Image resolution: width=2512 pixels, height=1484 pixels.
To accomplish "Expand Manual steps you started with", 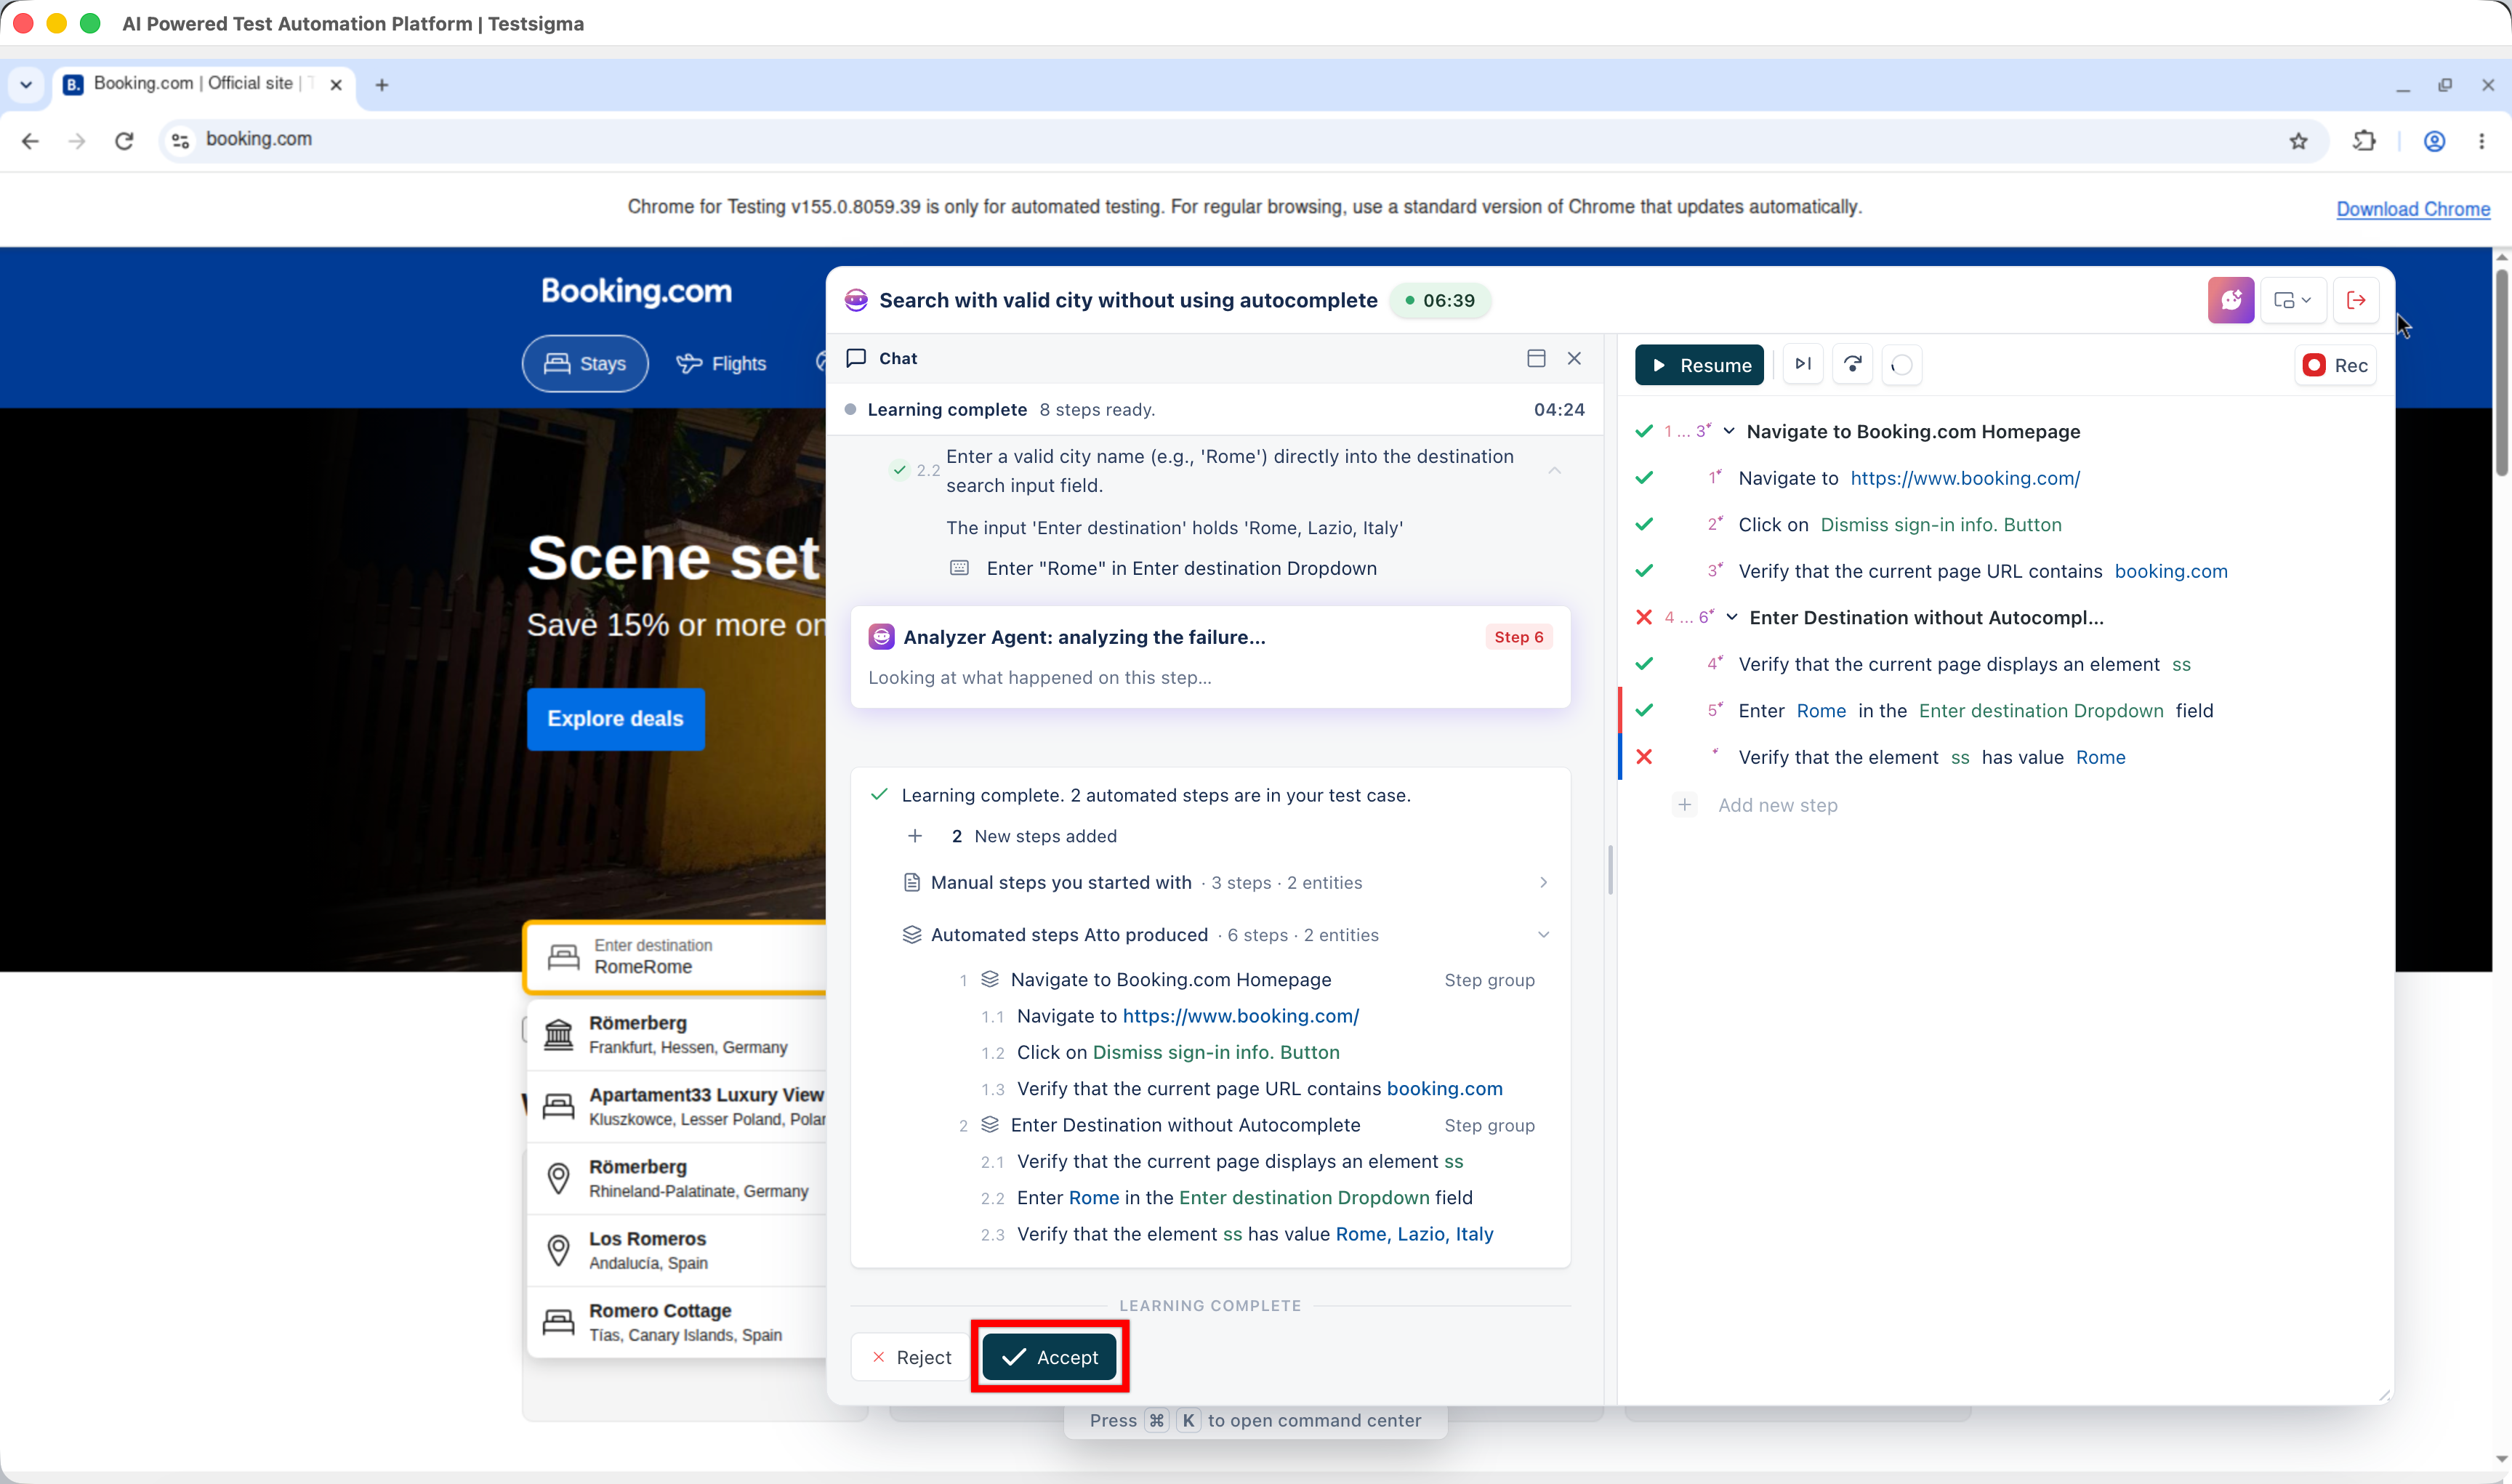I will point(1543,882).
